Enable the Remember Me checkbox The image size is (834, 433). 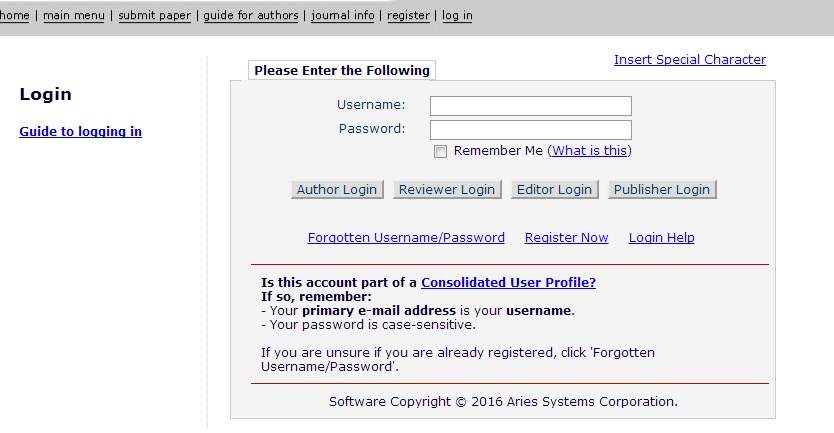[x=440, y=152]
